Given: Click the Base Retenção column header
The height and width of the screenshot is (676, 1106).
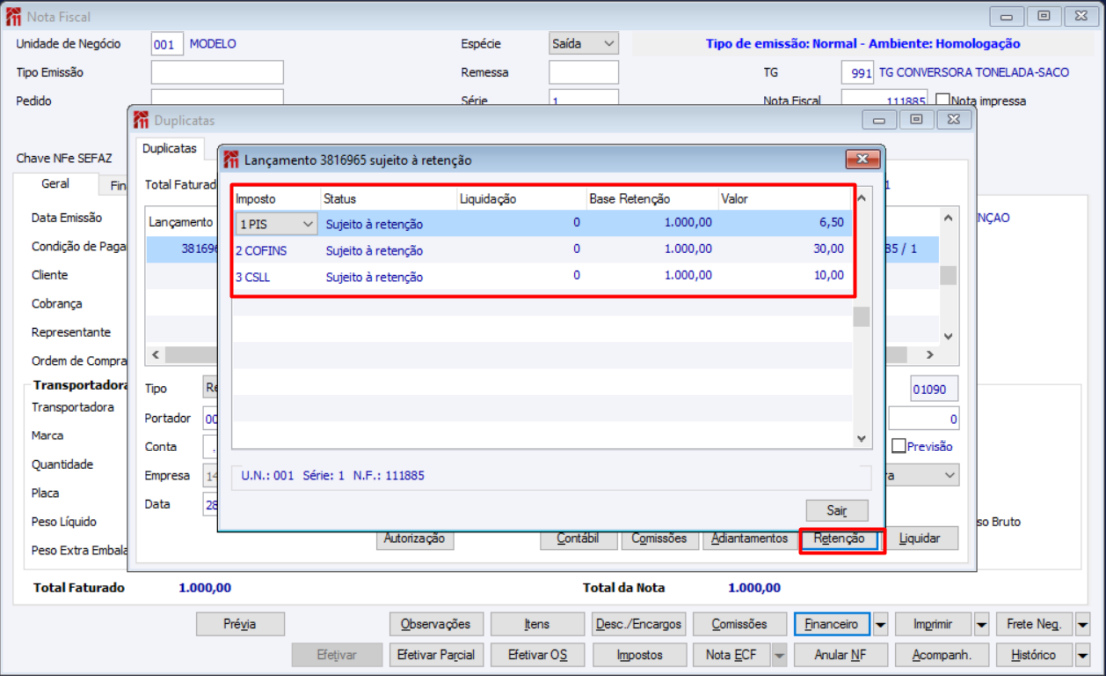Looking at the screenshot, I should [x=652, y=199].
